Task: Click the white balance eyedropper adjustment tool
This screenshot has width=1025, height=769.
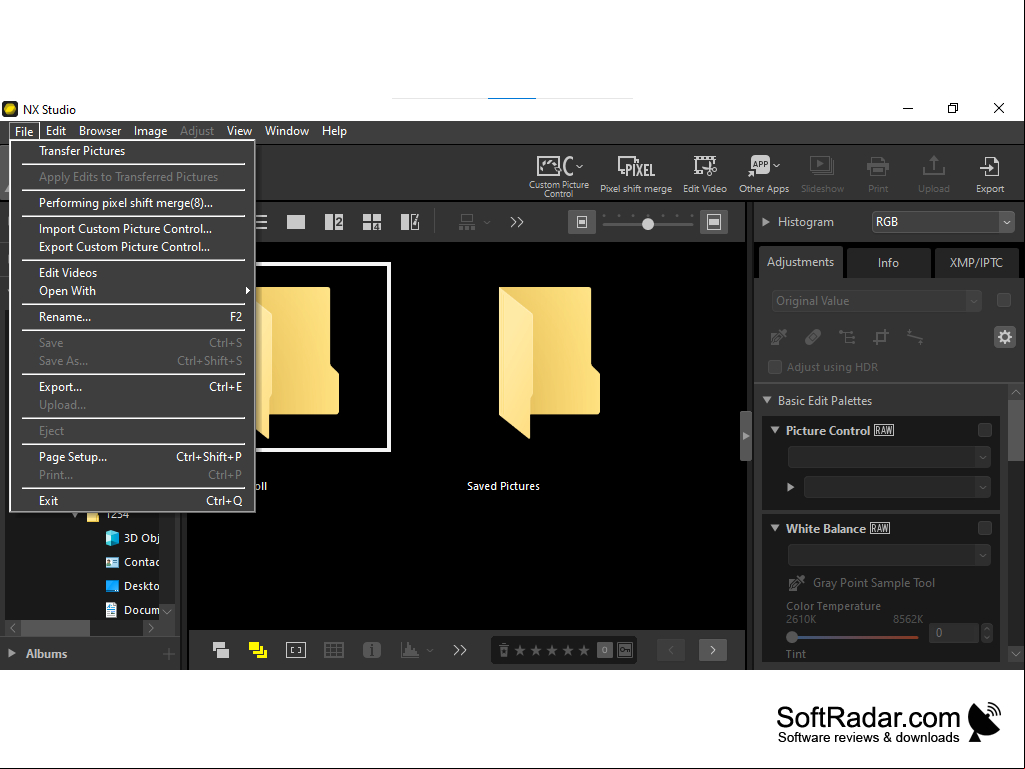Action: click(779, 337)
